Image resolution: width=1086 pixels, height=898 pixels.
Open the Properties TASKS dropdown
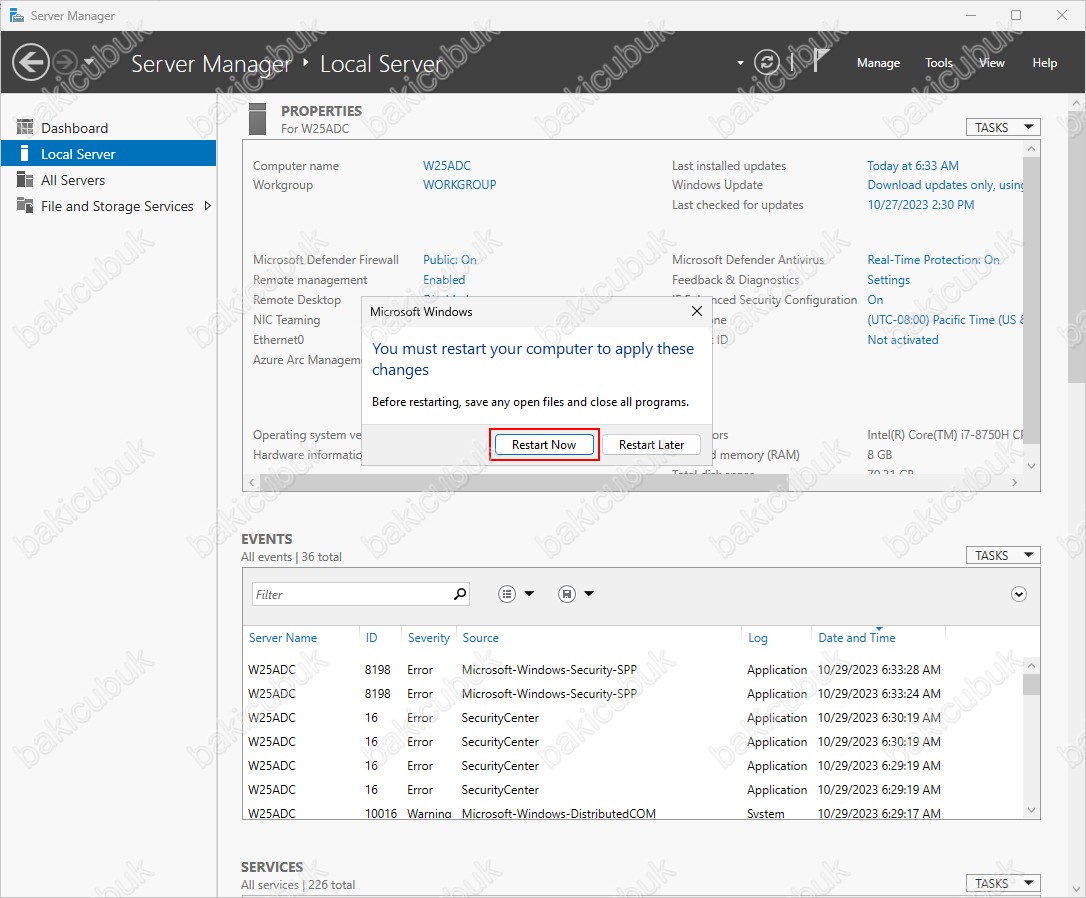coord(1003,127)
